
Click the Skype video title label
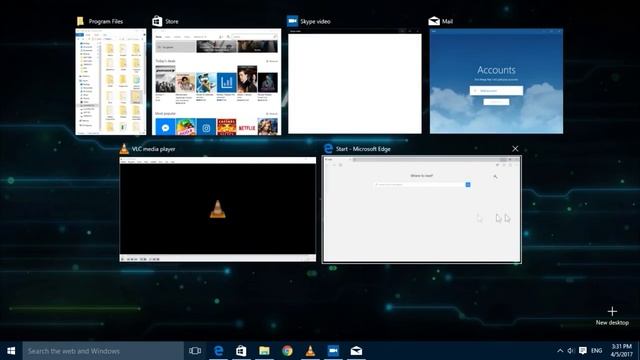point(315,22)
